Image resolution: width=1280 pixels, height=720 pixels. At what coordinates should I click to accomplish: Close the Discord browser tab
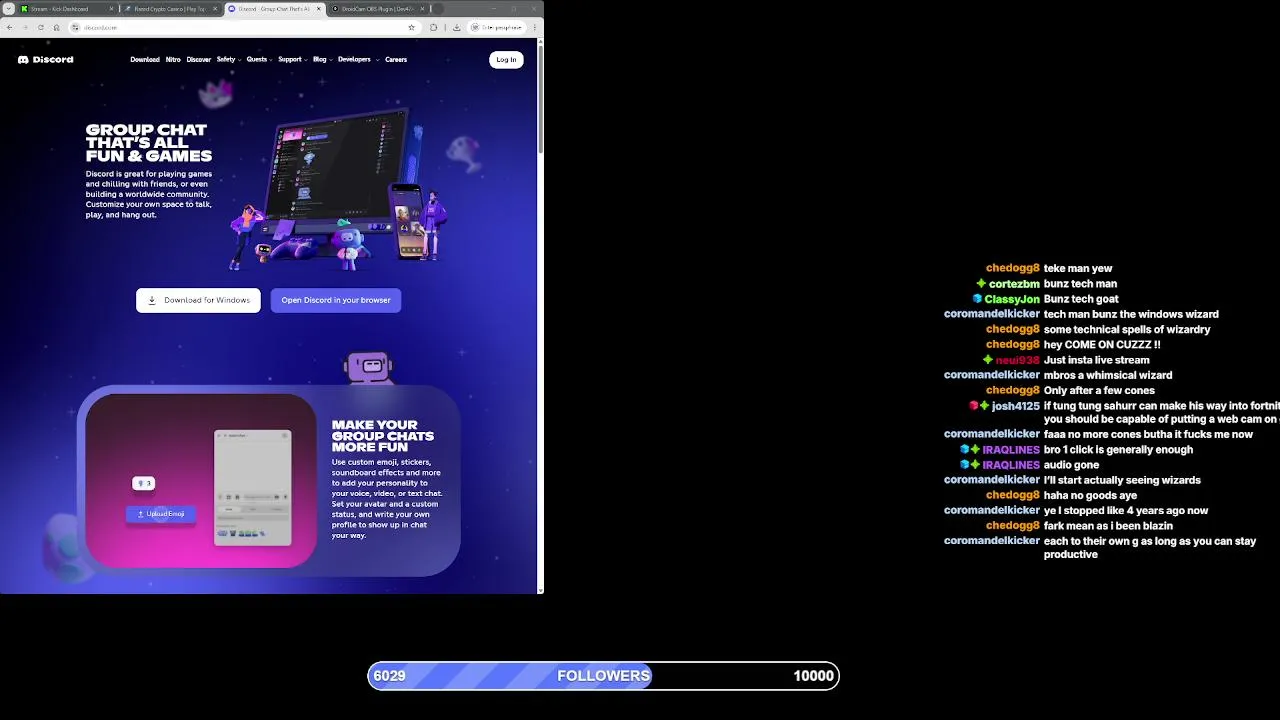319,9
